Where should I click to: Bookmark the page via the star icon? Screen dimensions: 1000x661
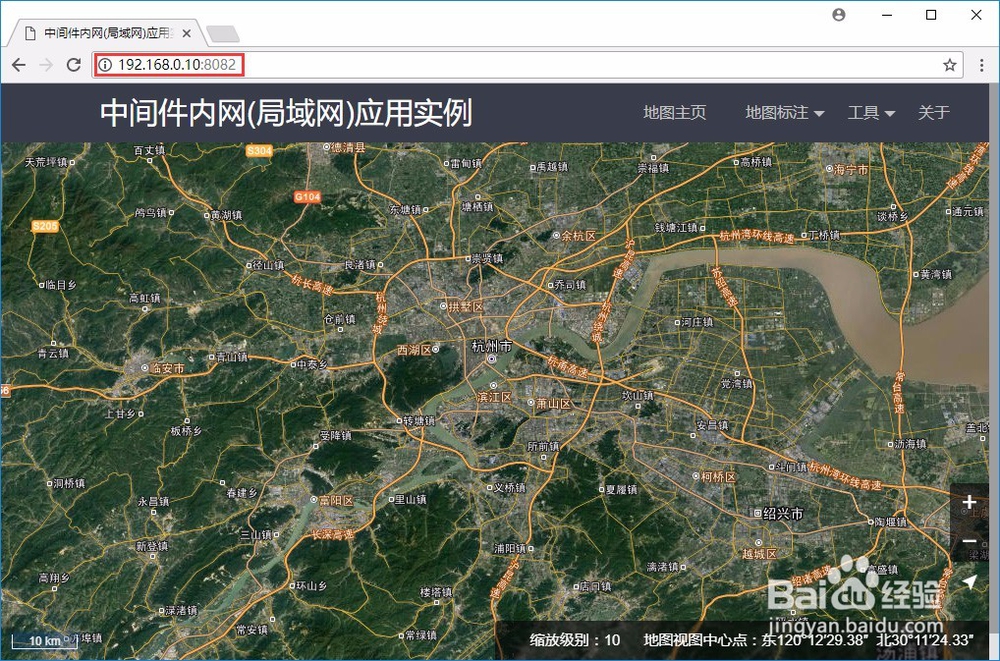(949, 64)
